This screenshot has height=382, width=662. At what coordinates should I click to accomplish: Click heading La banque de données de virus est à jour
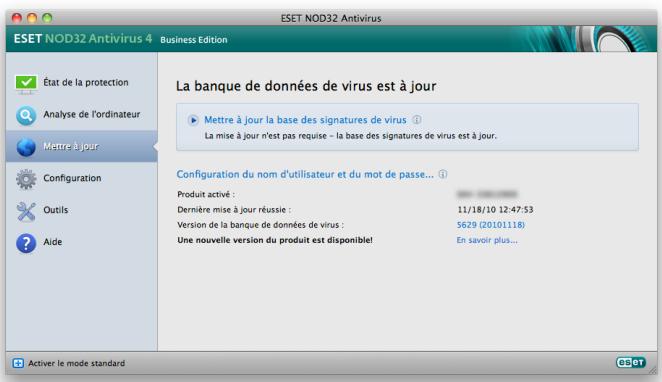click(306, 86)
